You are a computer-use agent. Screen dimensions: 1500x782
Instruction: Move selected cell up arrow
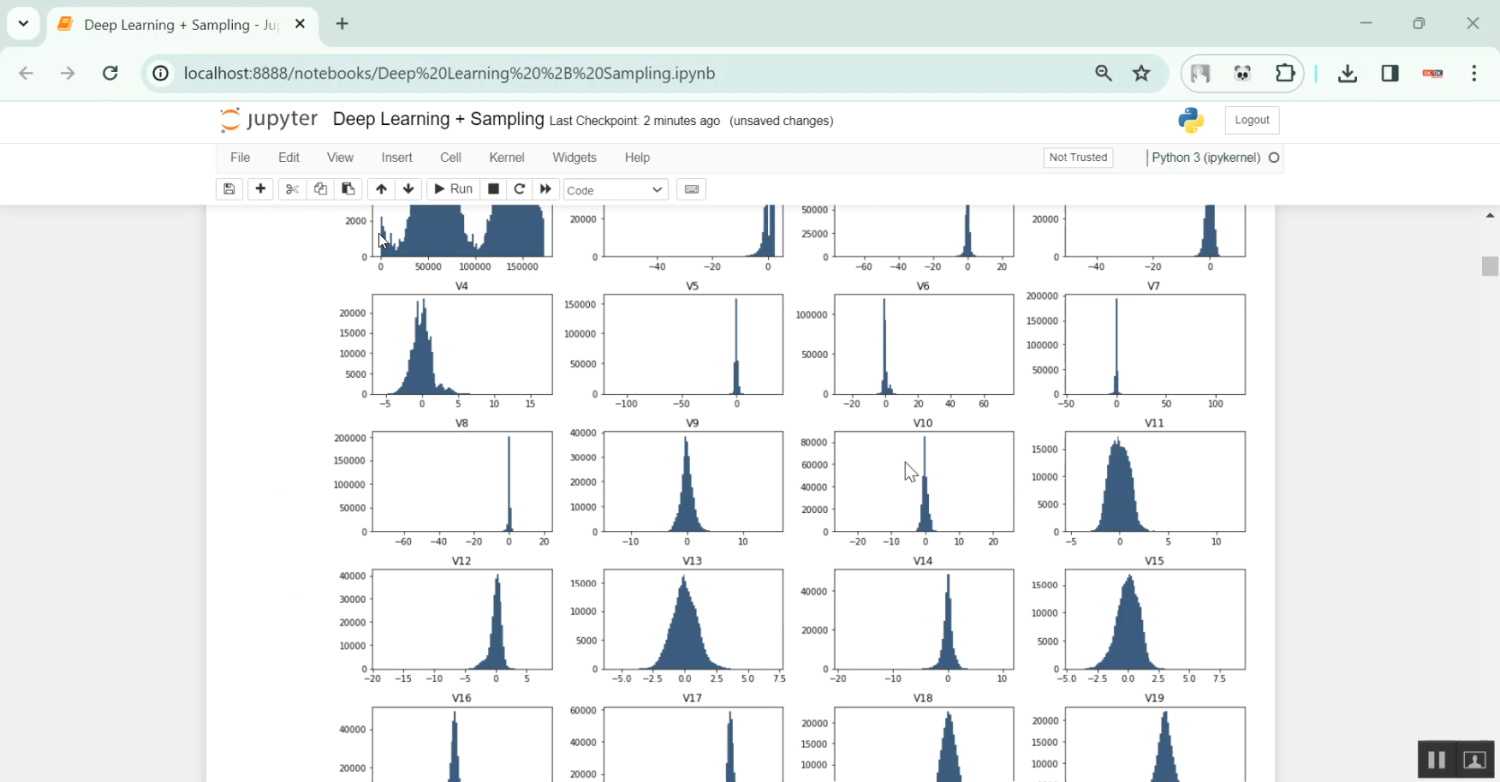coord(381,189)
